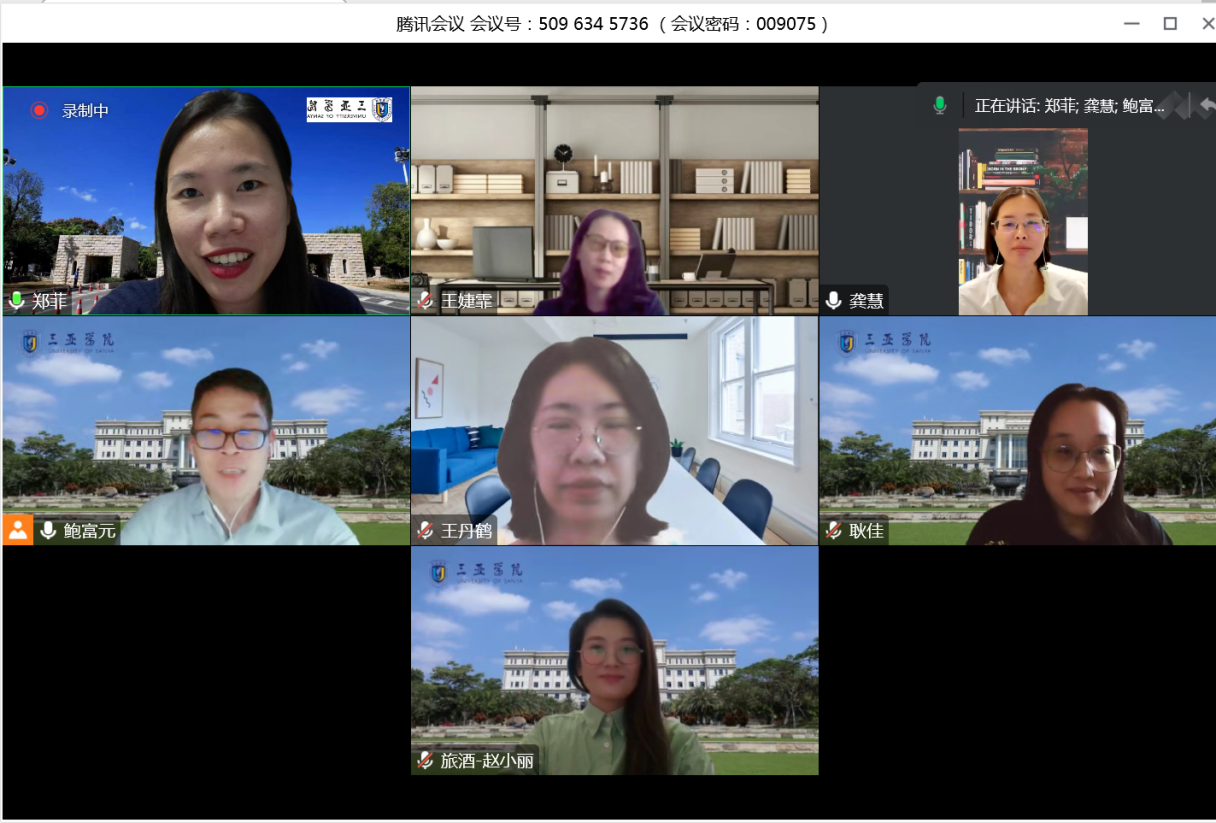Click the green microphone icon beside 郑菲
This screenshot has width=1216, height=823.
point(17,301)
